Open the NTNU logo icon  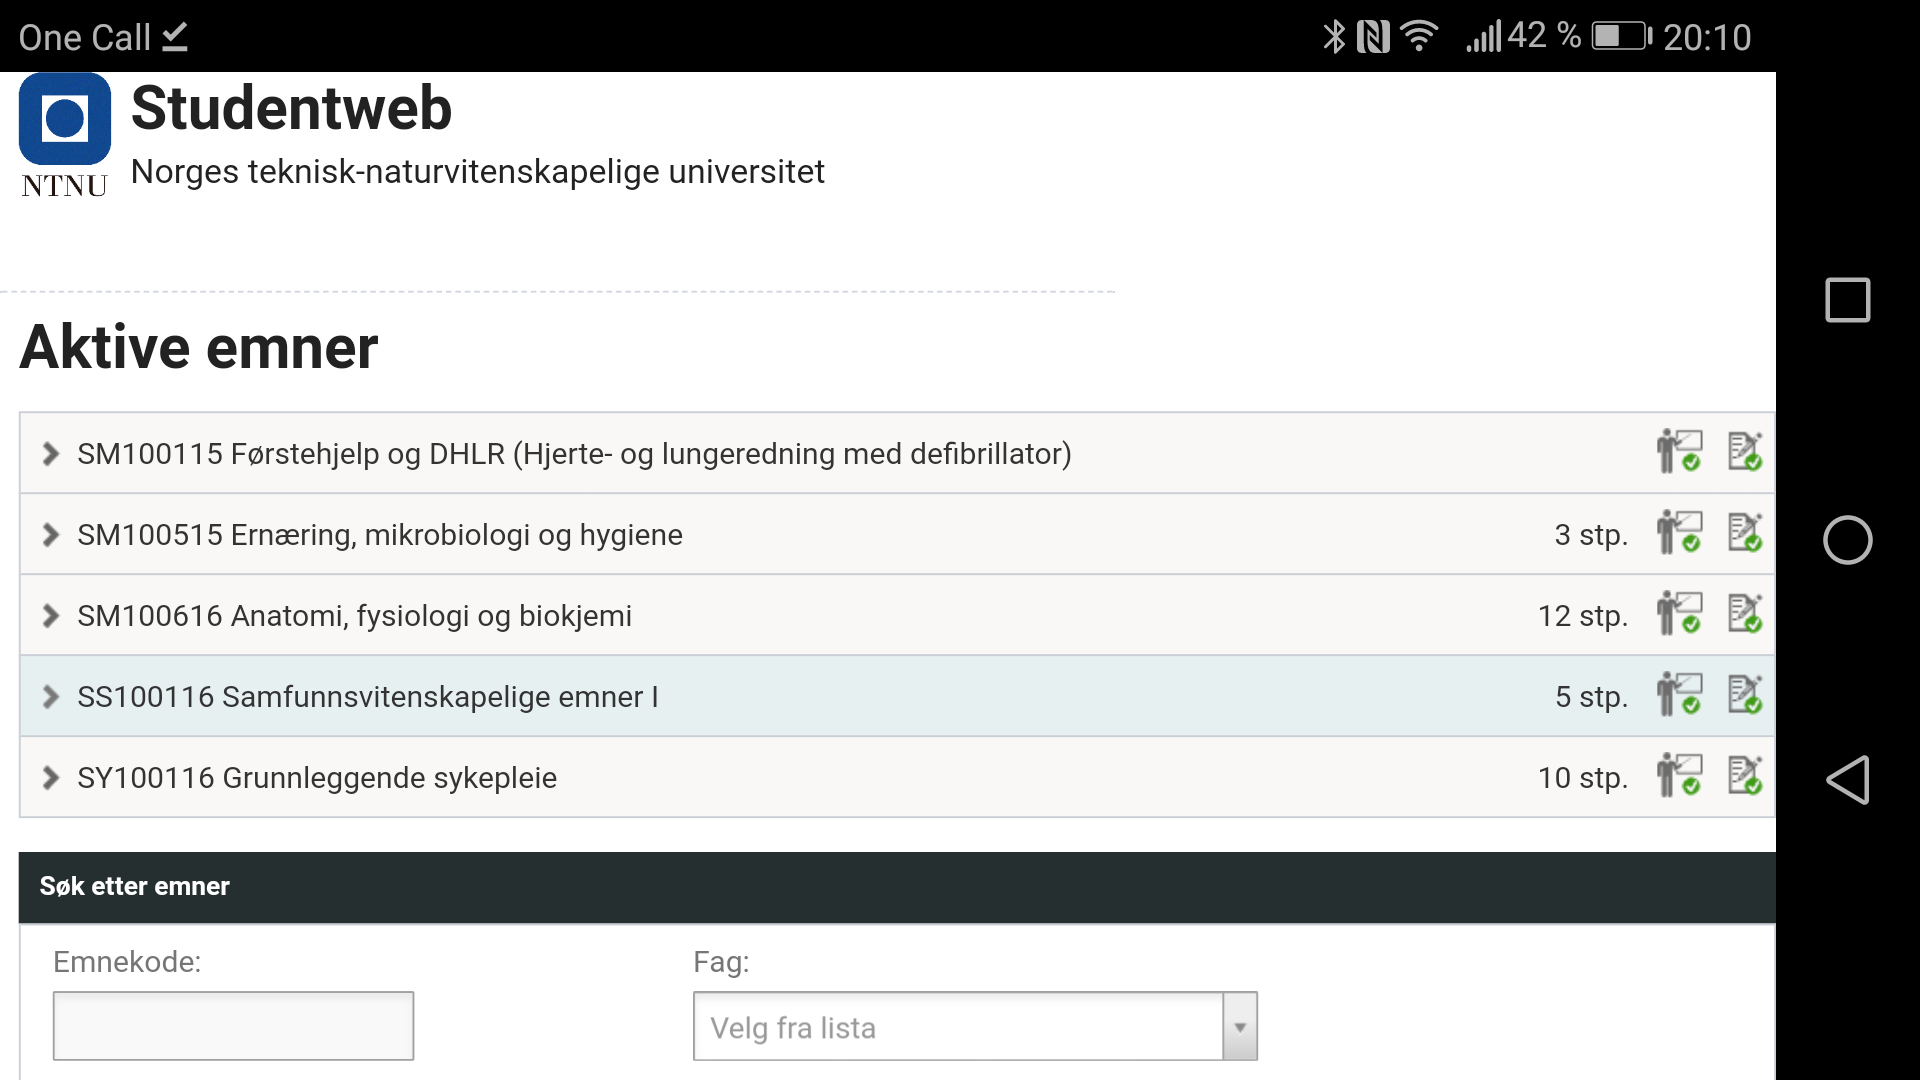64,136
